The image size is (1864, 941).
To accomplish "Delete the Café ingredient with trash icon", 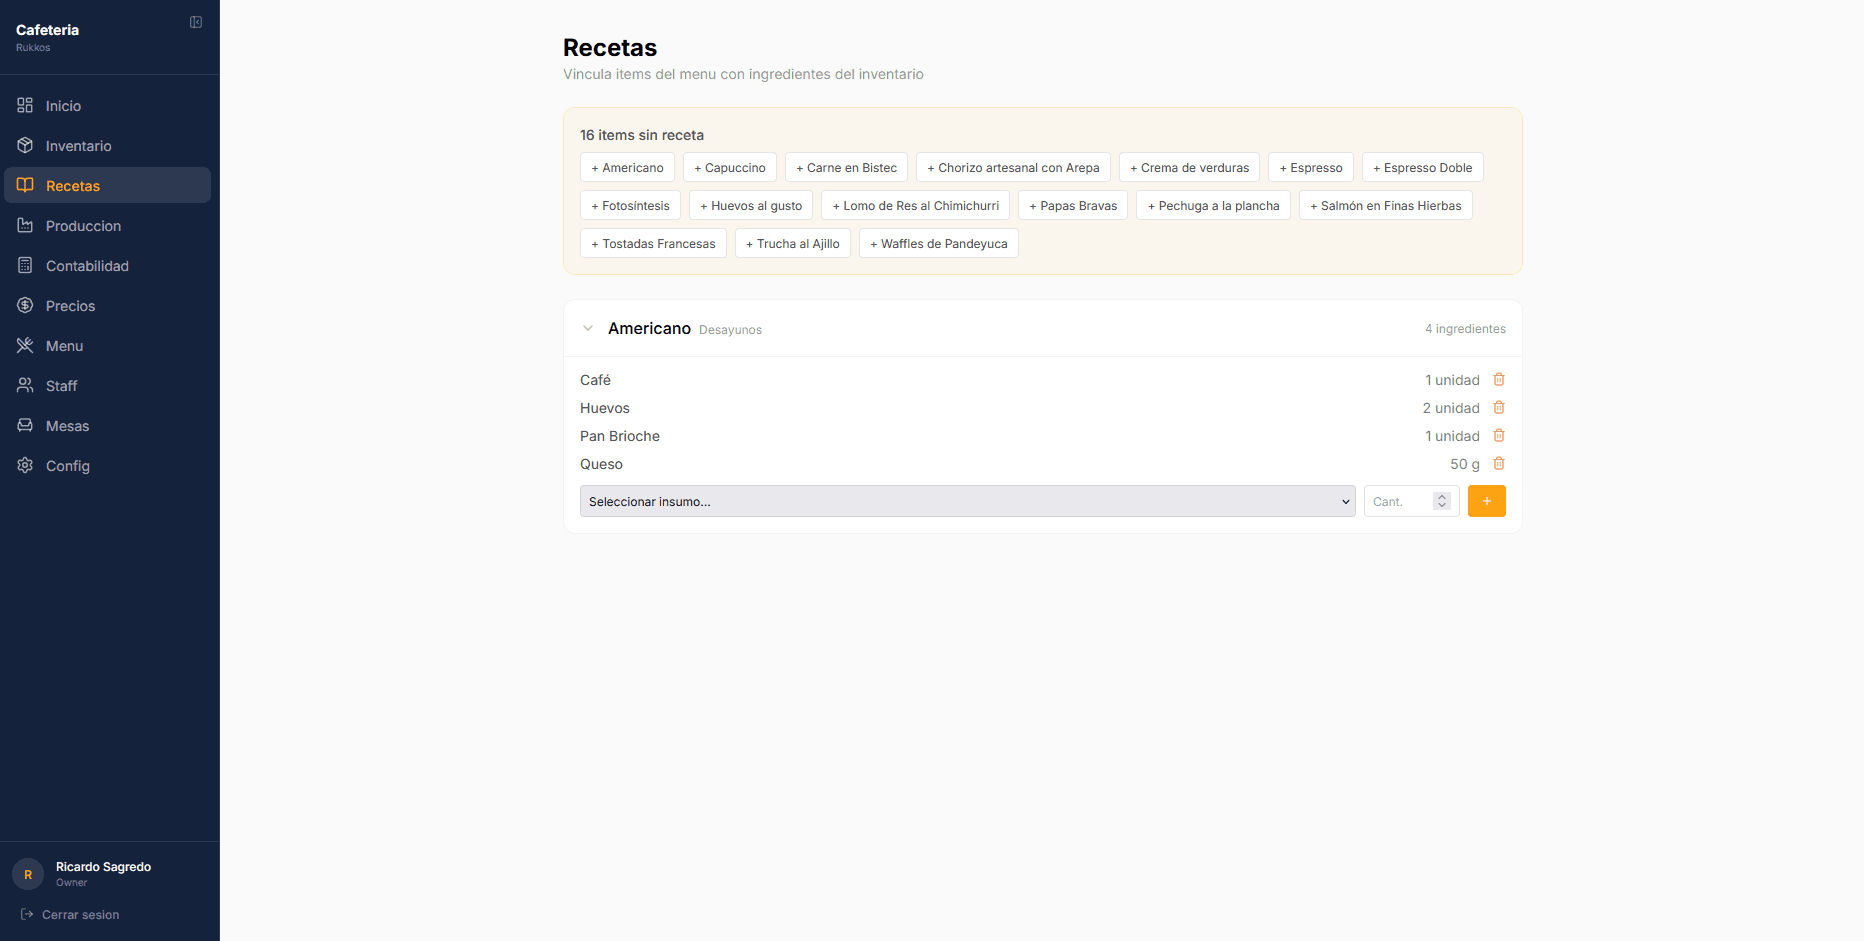I will (1498, 380).
